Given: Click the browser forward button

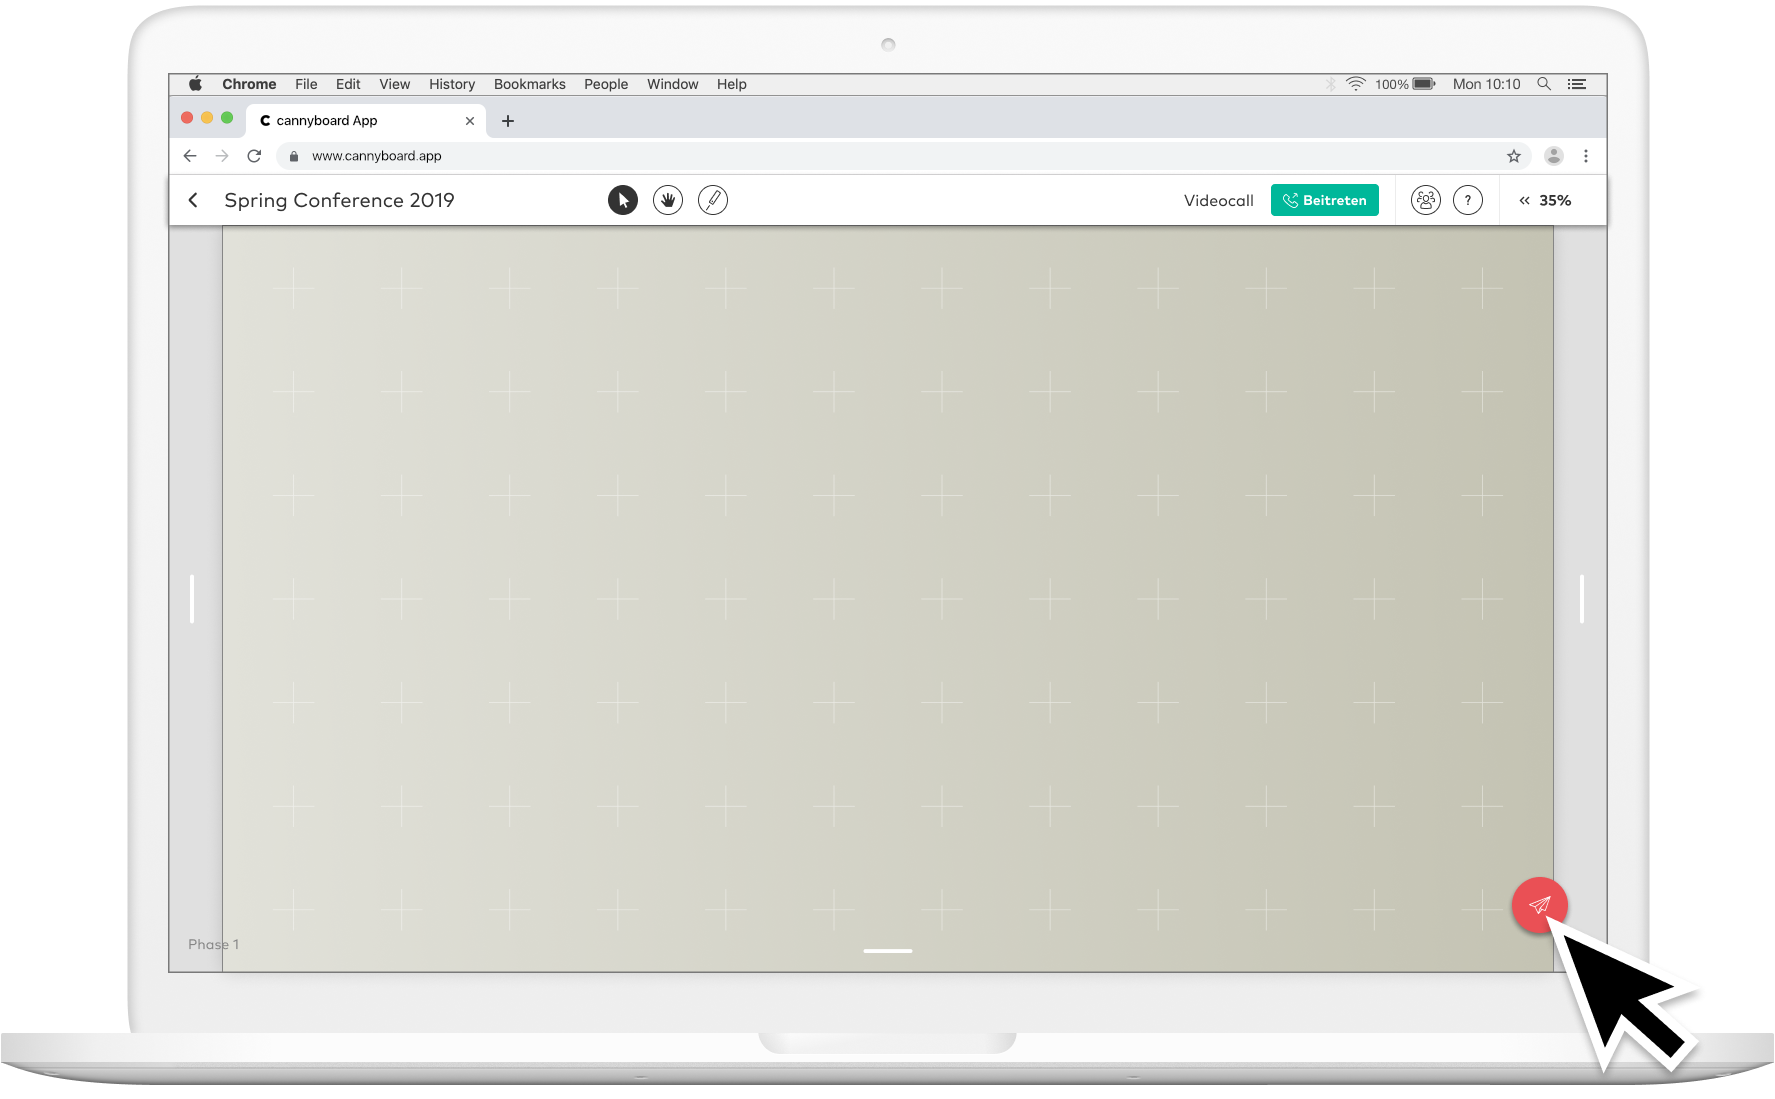Looking at the screenshot, I should [222, 156].
